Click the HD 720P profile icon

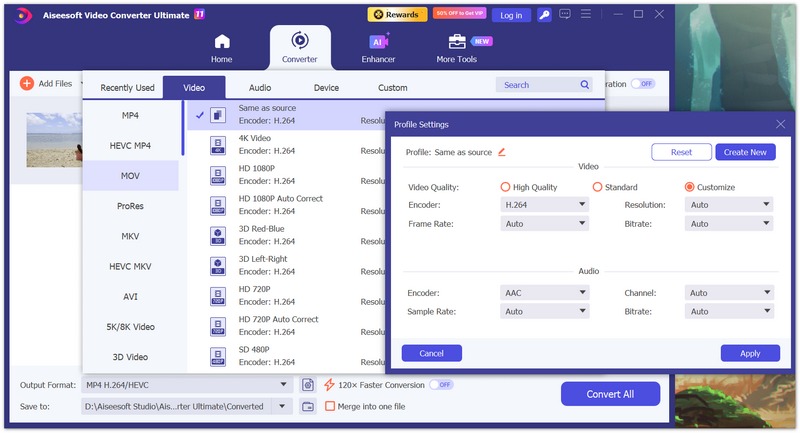pos(218,296)
